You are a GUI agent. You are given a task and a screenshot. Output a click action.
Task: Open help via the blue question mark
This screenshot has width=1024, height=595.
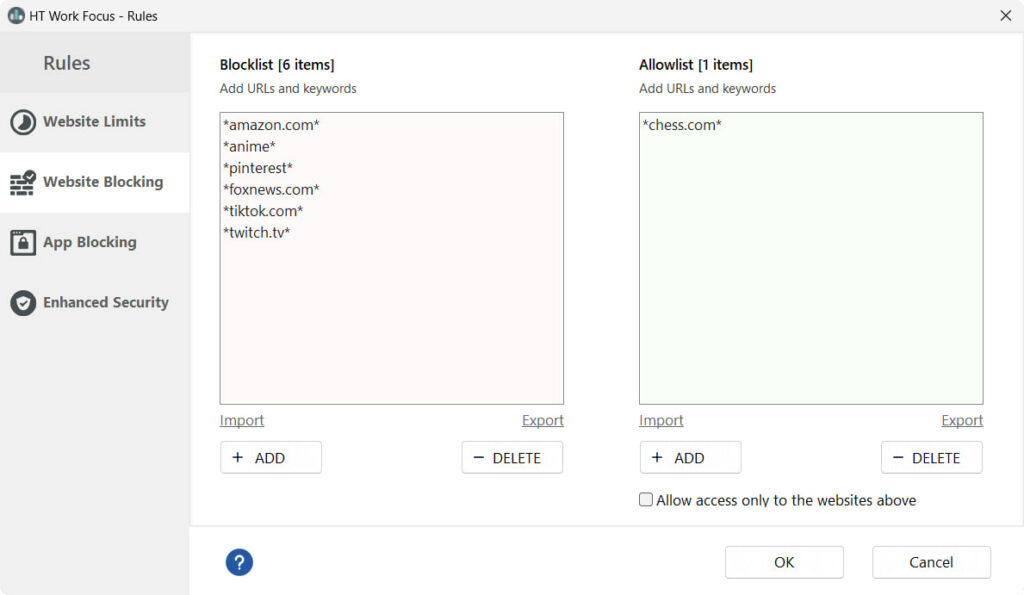(239, 562)
